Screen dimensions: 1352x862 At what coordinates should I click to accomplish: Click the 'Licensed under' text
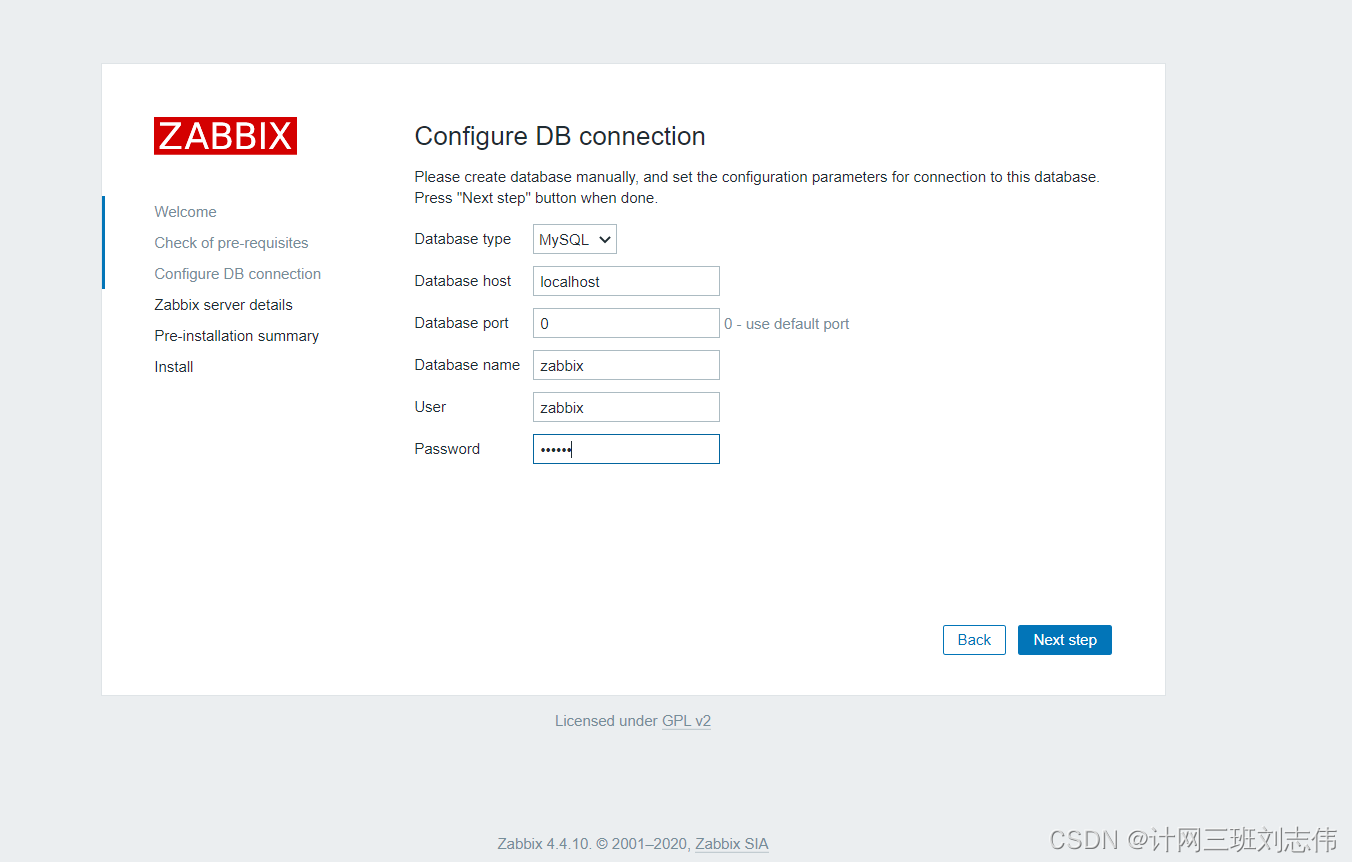(x=606, y=721)
